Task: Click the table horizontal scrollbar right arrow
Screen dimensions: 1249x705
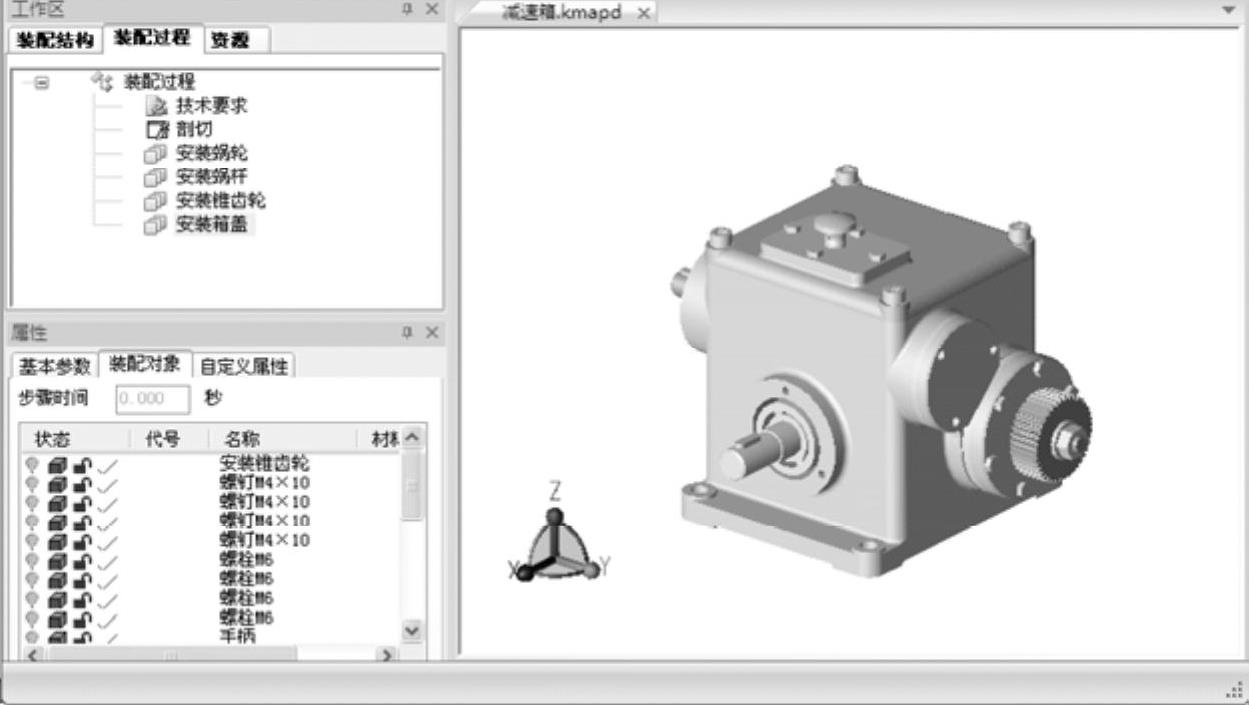Action: 387,654
